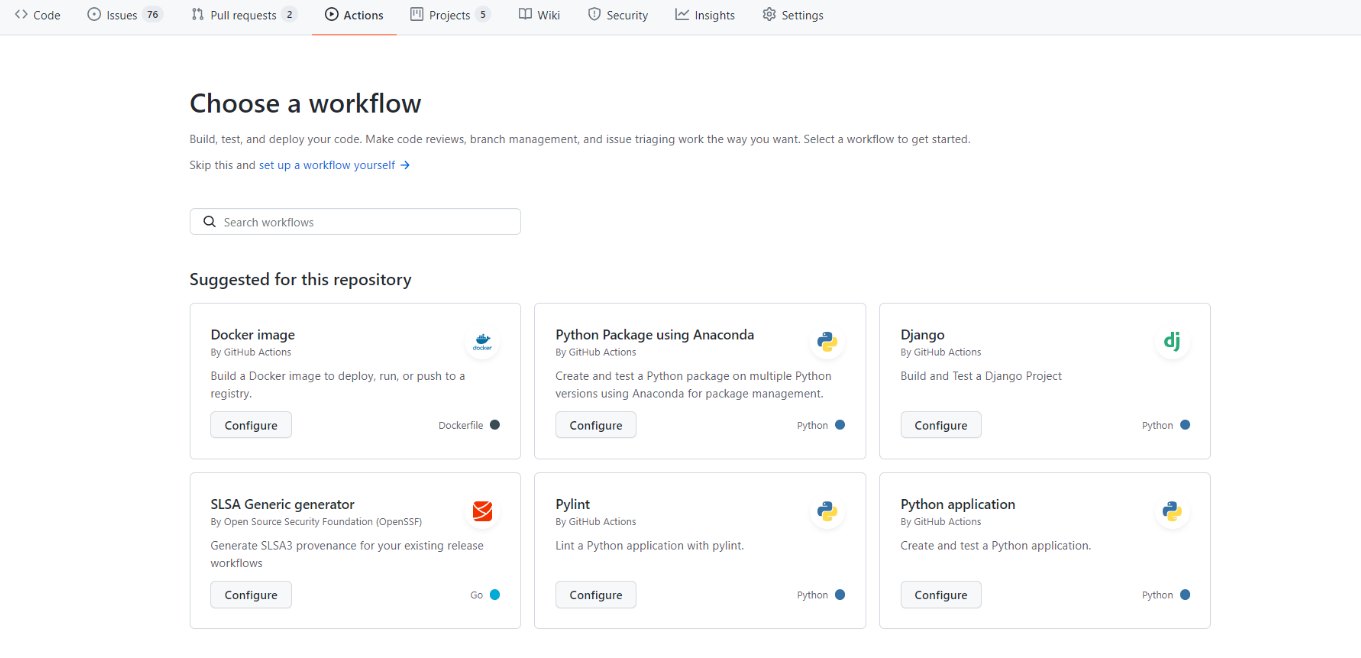This screenshot has height=658, width=1361.
Task: Click the magnifier icon in search box
Action: [x=210, y=222]
